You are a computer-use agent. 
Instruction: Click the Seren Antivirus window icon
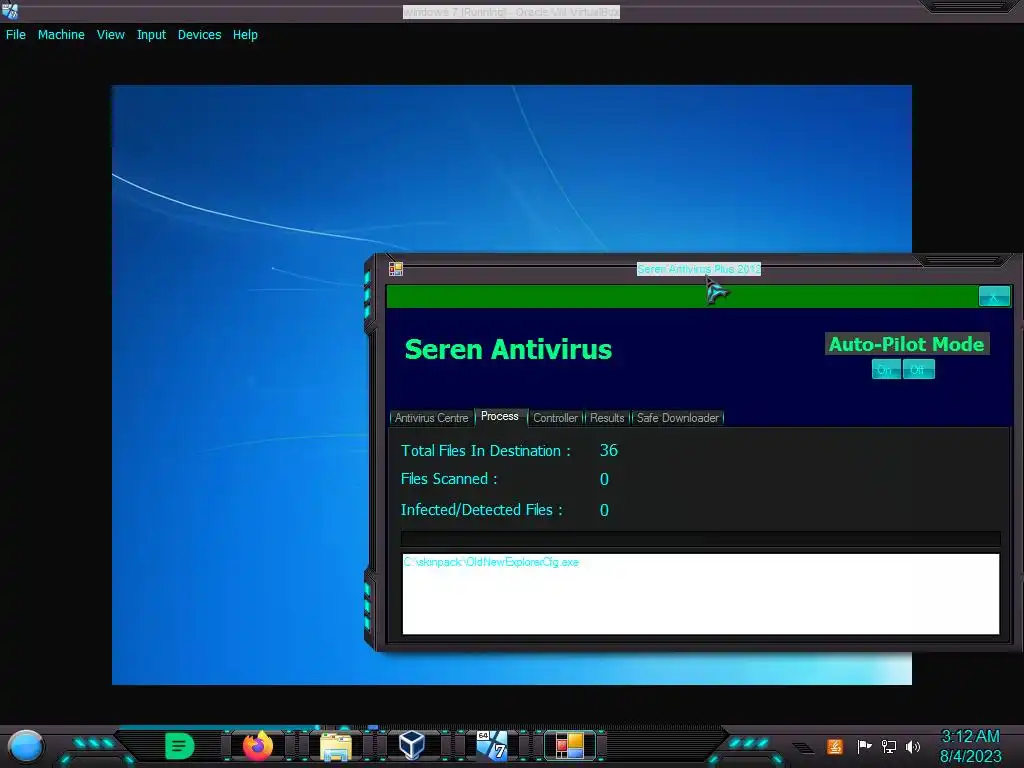(396, 269)
